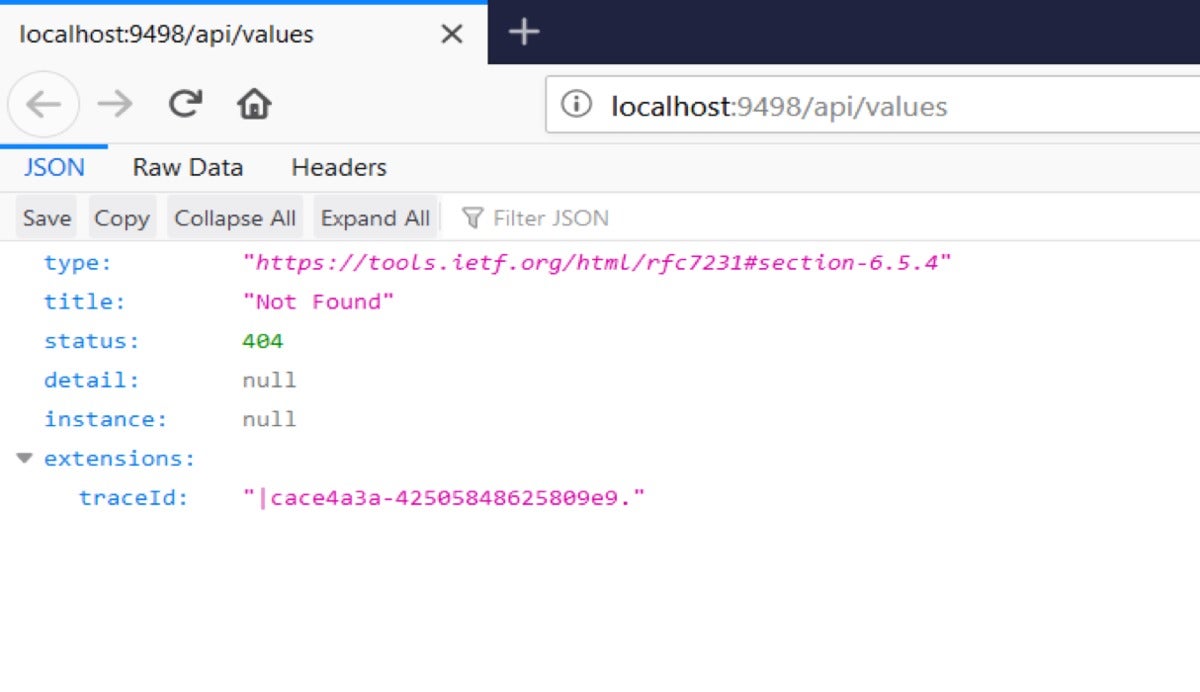Viewport: 1200px width, 692px height.
Task: Switch to the Raw Data tab
Action: pyautogui.click(x=188, y=167)
